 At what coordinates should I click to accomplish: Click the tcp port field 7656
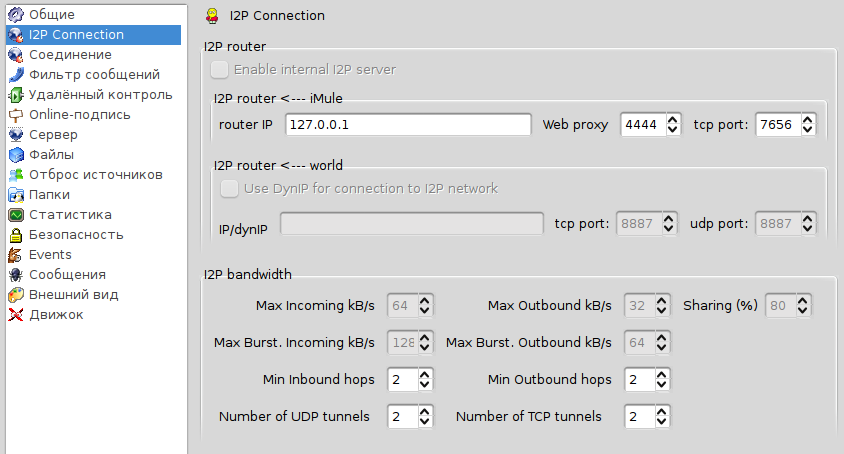778,124
